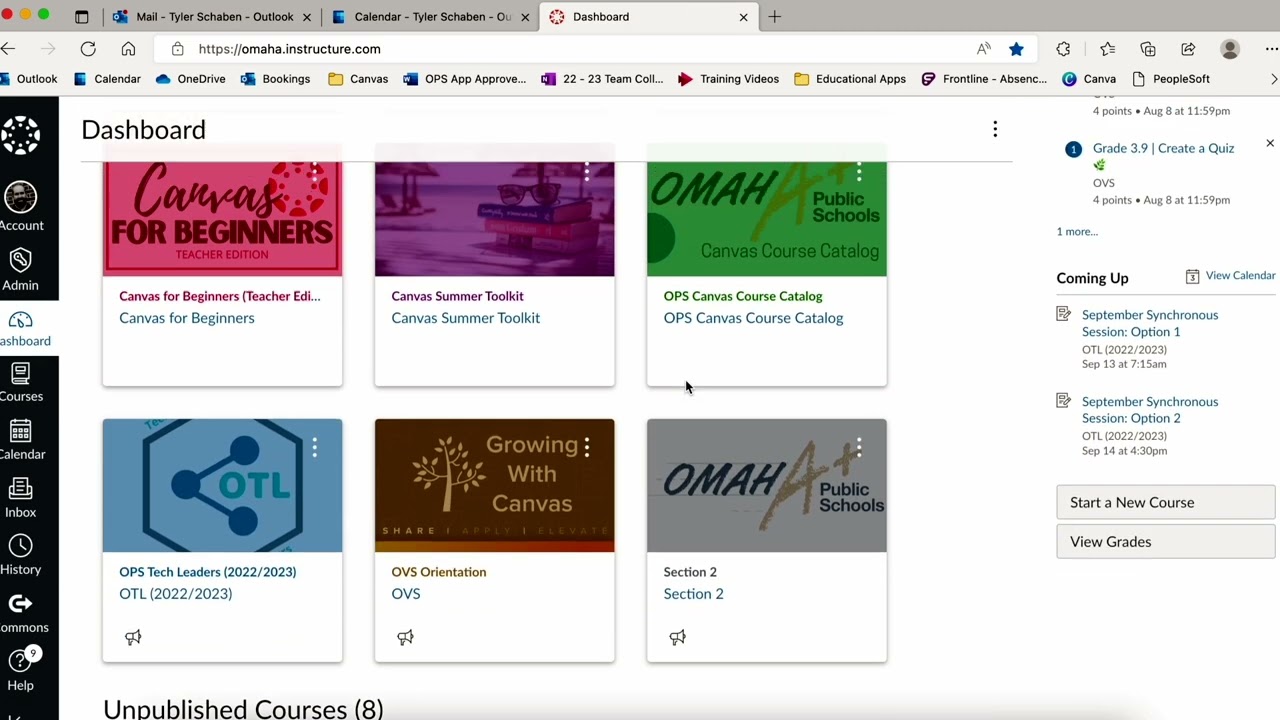Open Canvas Summer Toolkit course title
Image resolution: width=1280 pixels, height=720 pixels.
457,296
